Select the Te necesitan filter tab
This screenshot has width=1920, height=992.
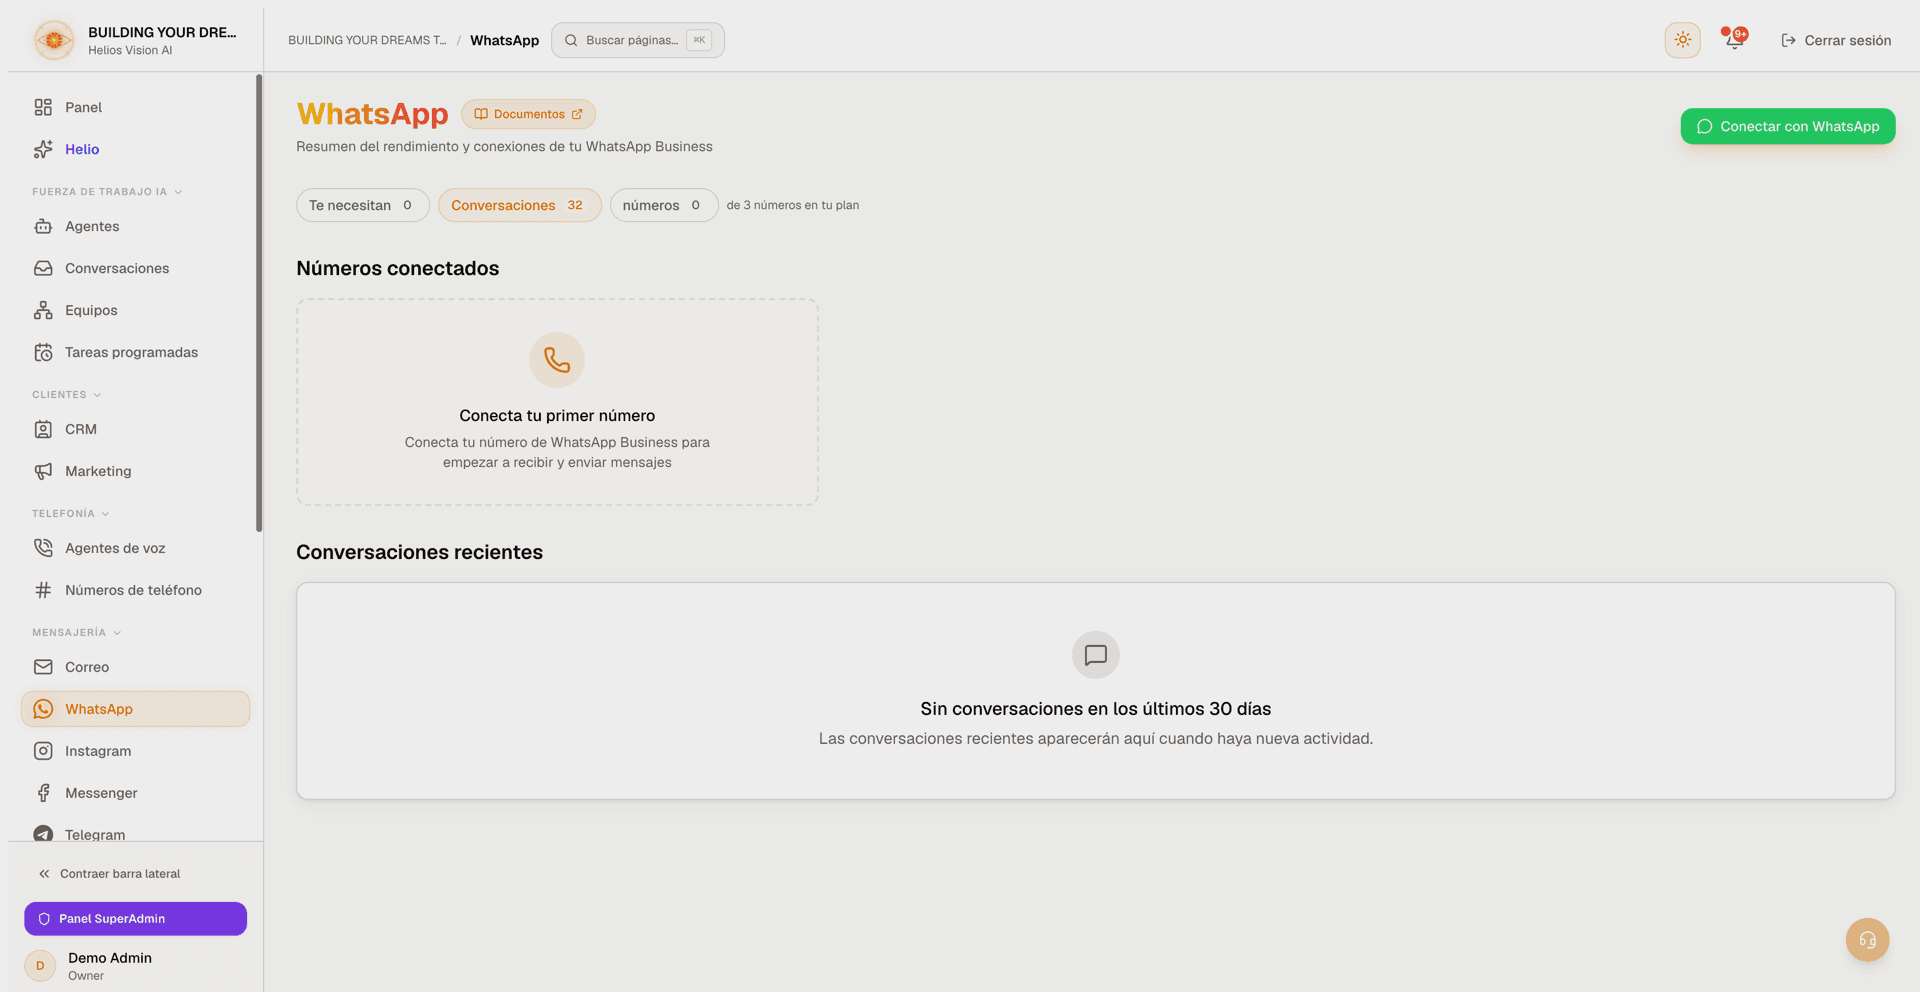pos(363,205)
